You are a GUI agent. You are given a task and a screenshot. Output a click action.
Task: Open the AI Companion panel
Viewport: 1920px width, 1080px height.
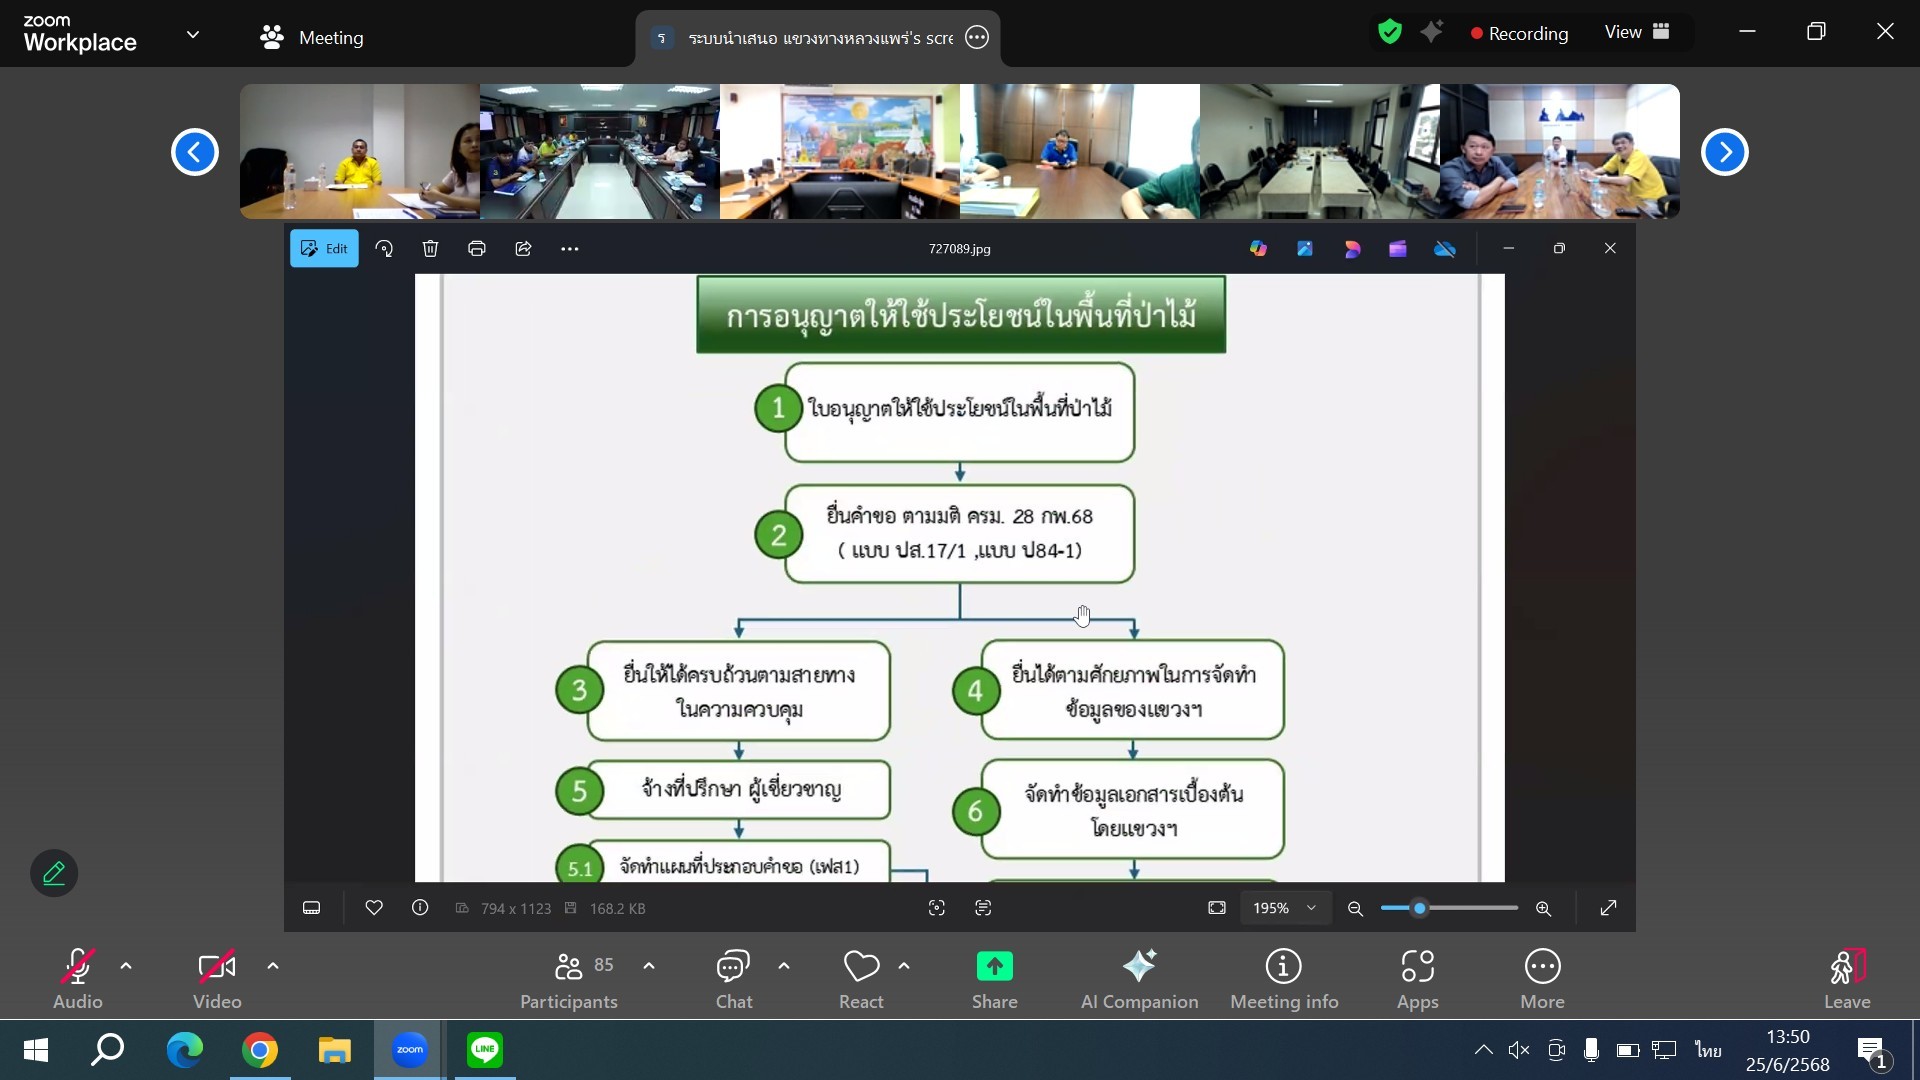coord(1139,968)
